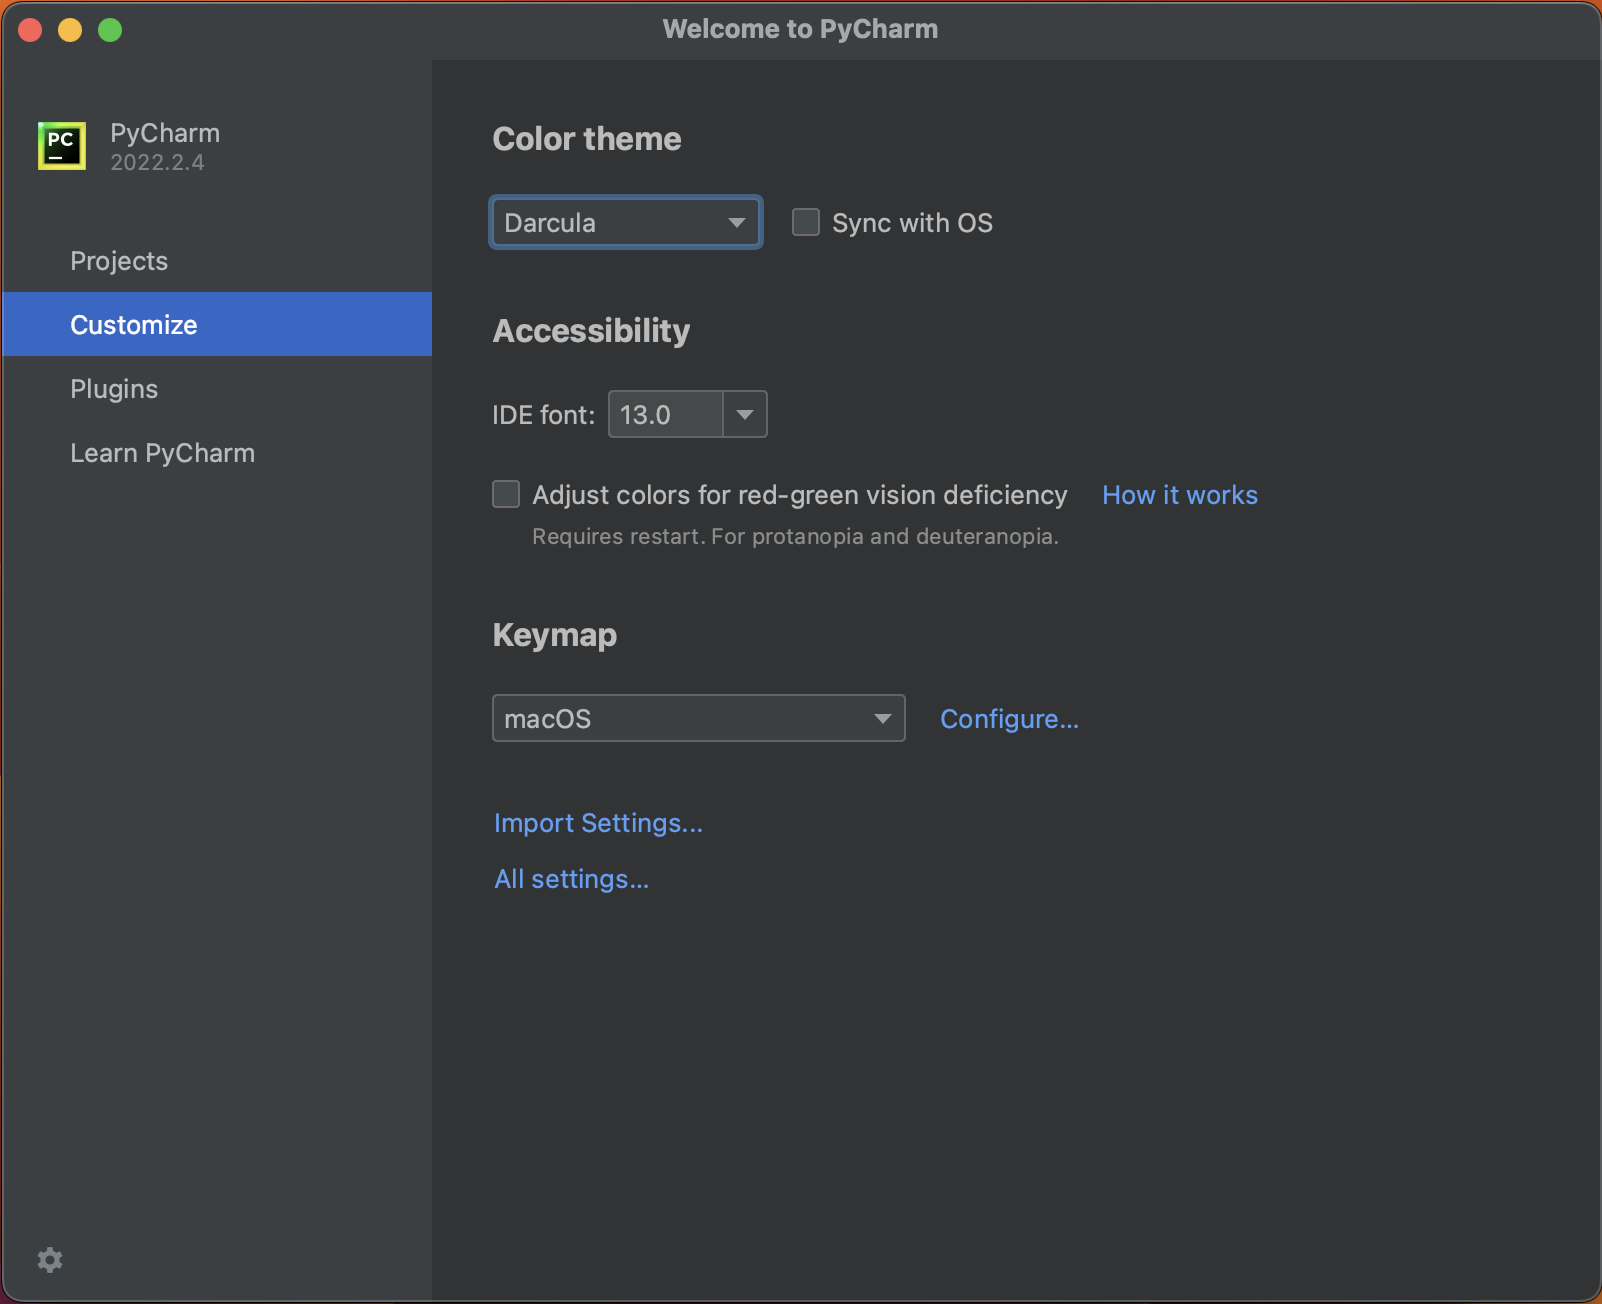Open the How it works link
Screen dimensions: 1602x1304
click(1180, 495)
